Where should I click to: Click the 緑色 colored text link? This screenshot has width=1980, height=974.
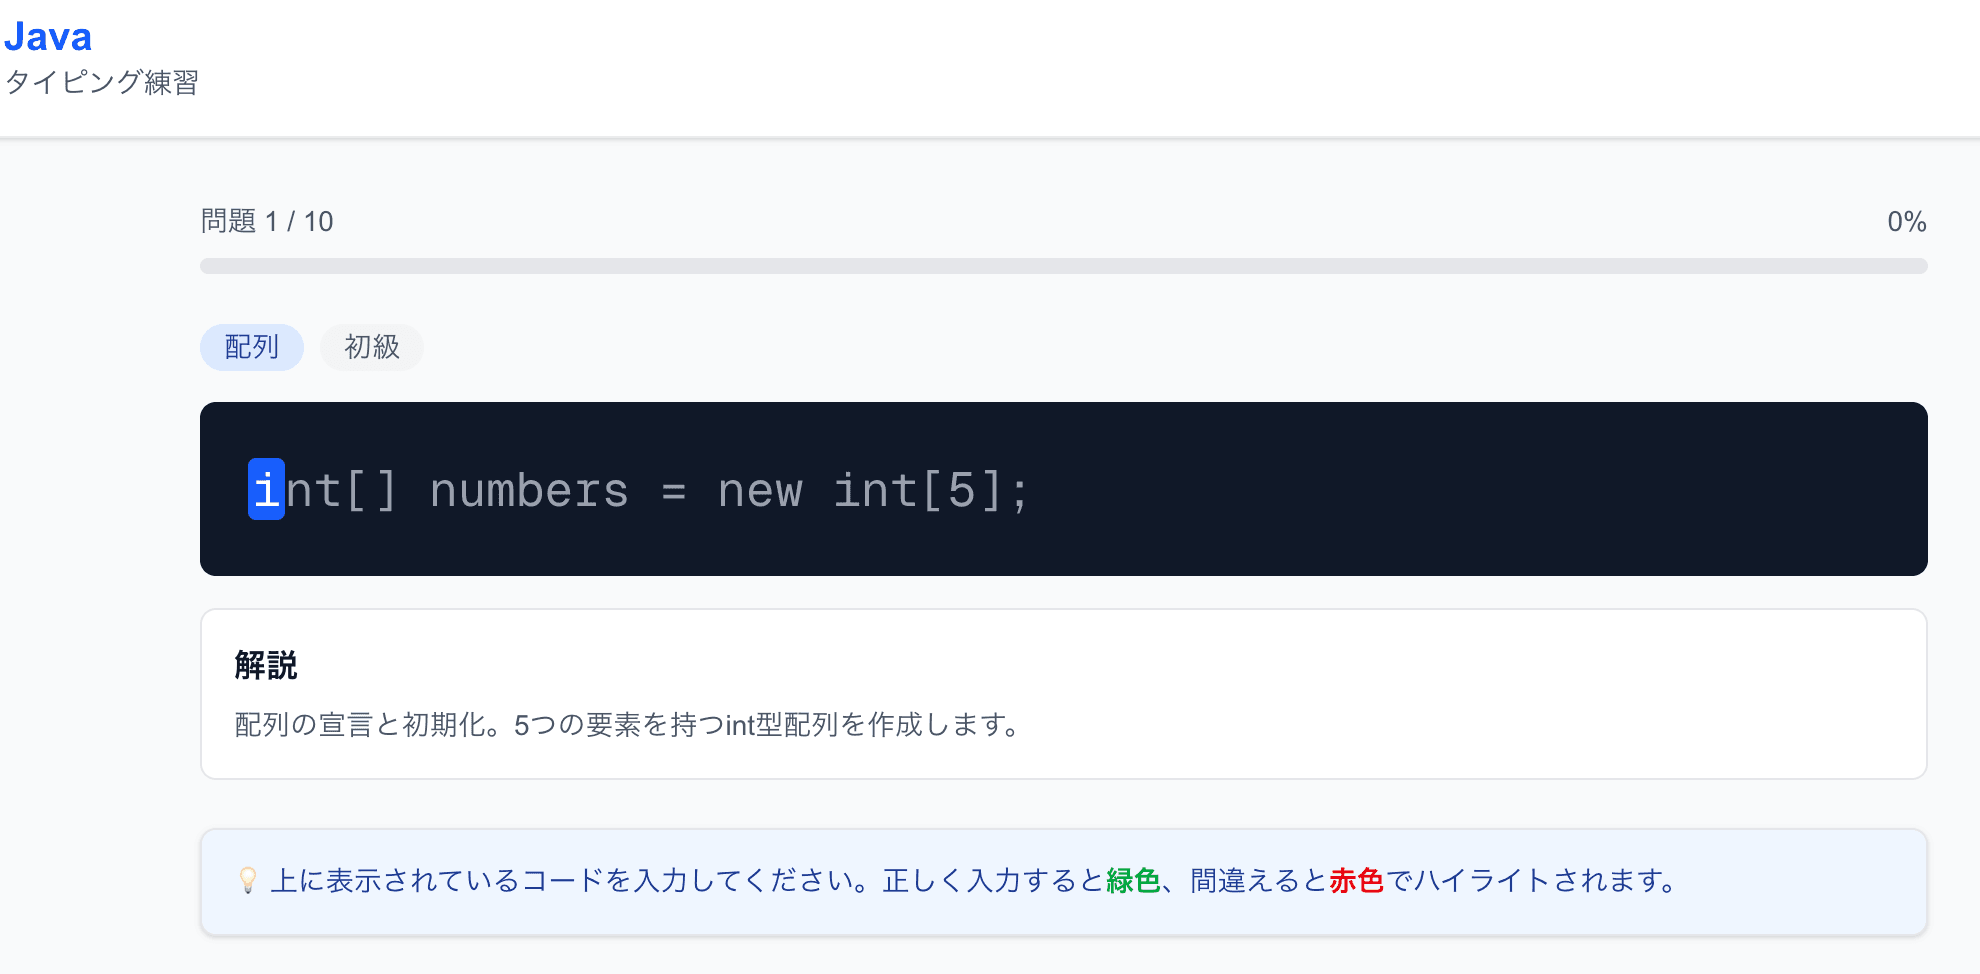coord(1134,881)
